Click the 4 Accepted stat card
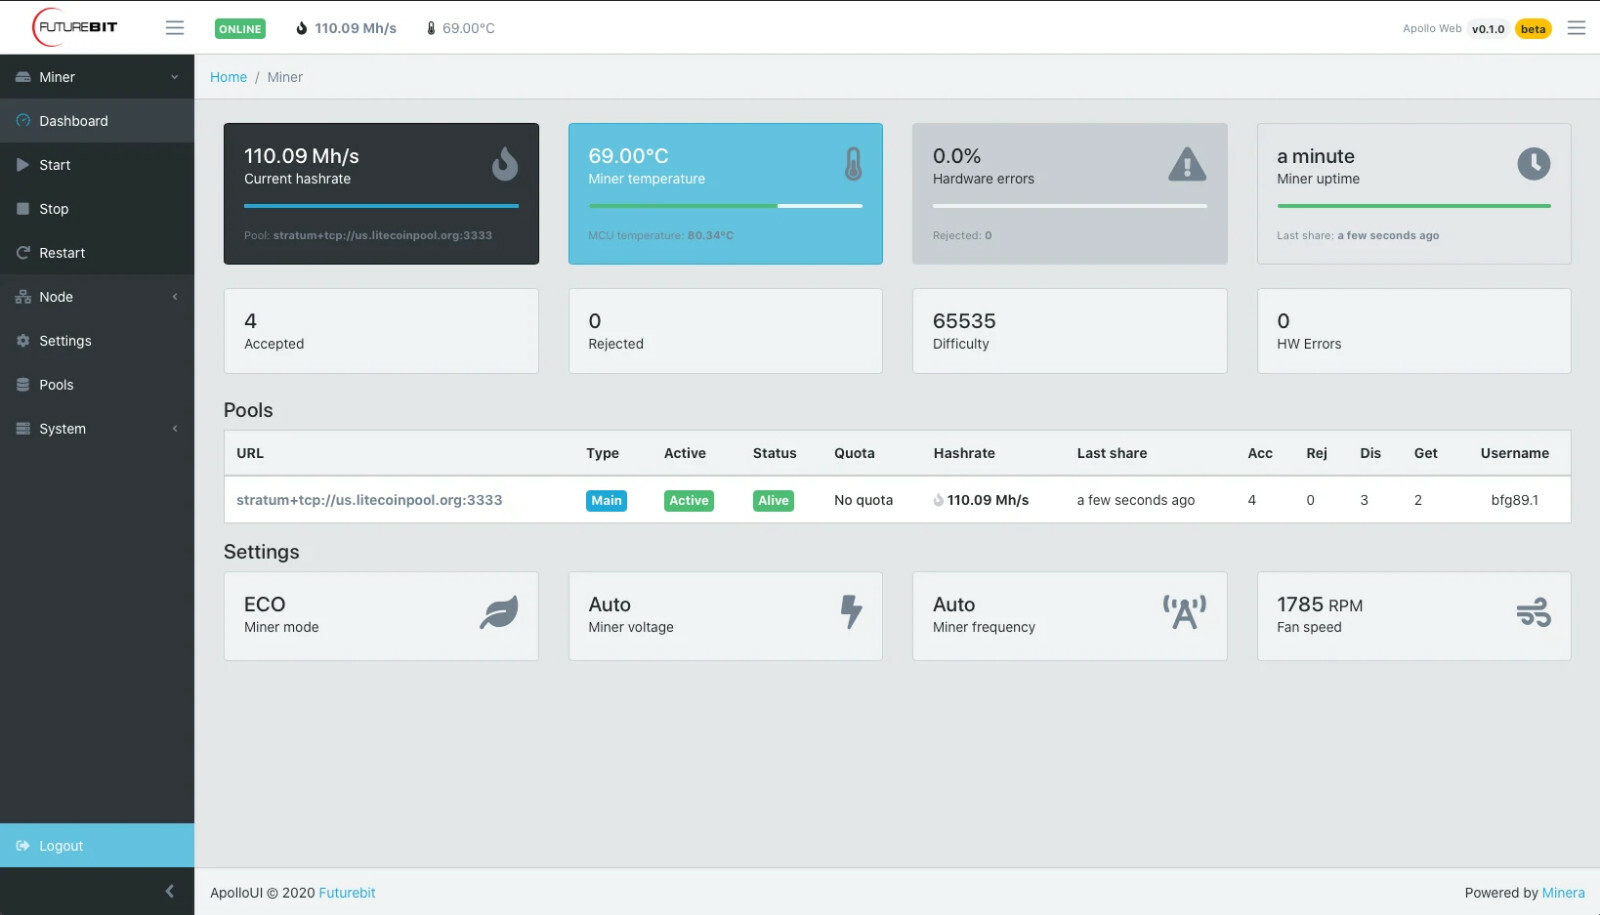The image size is (1600, 915). point(381,331)
